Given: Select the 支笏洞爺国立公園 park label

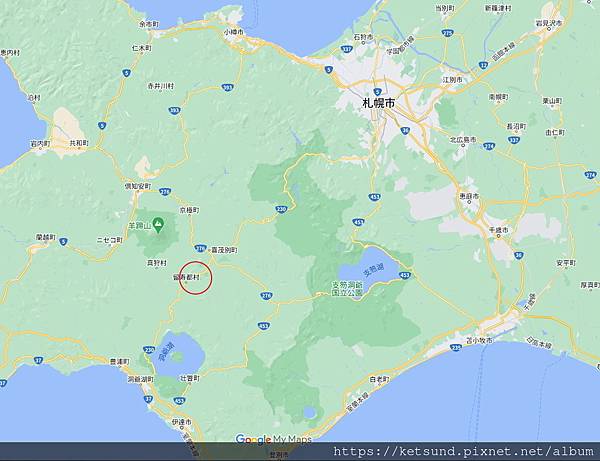Looking at the screenshot, I should (x=347, y=289).
